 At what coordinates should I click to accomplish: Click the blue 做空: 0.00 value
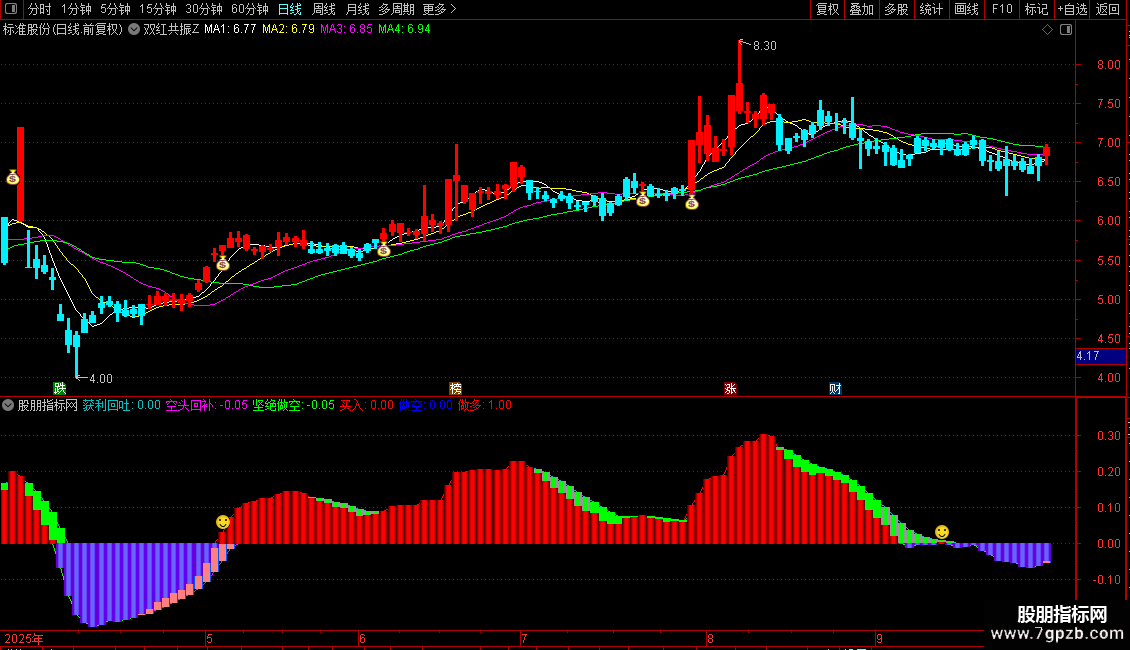coord(426,405)
